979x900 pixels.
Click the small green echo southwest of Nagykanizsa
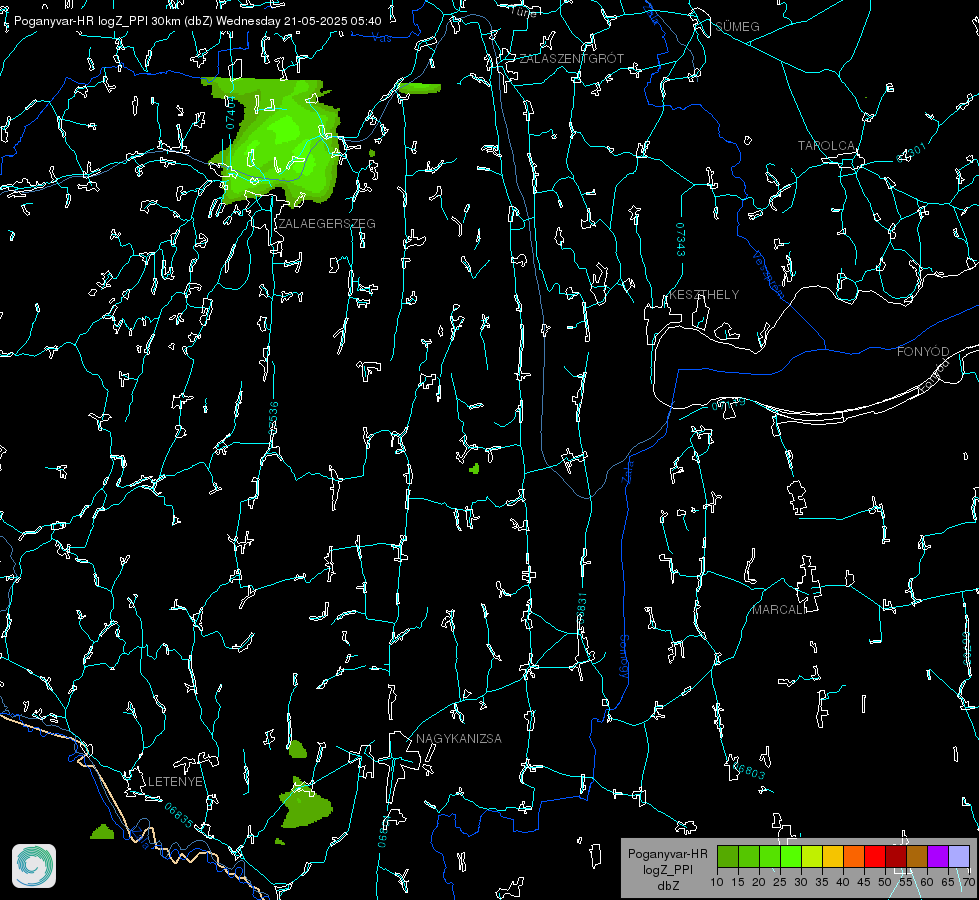[x=305, y=806]
